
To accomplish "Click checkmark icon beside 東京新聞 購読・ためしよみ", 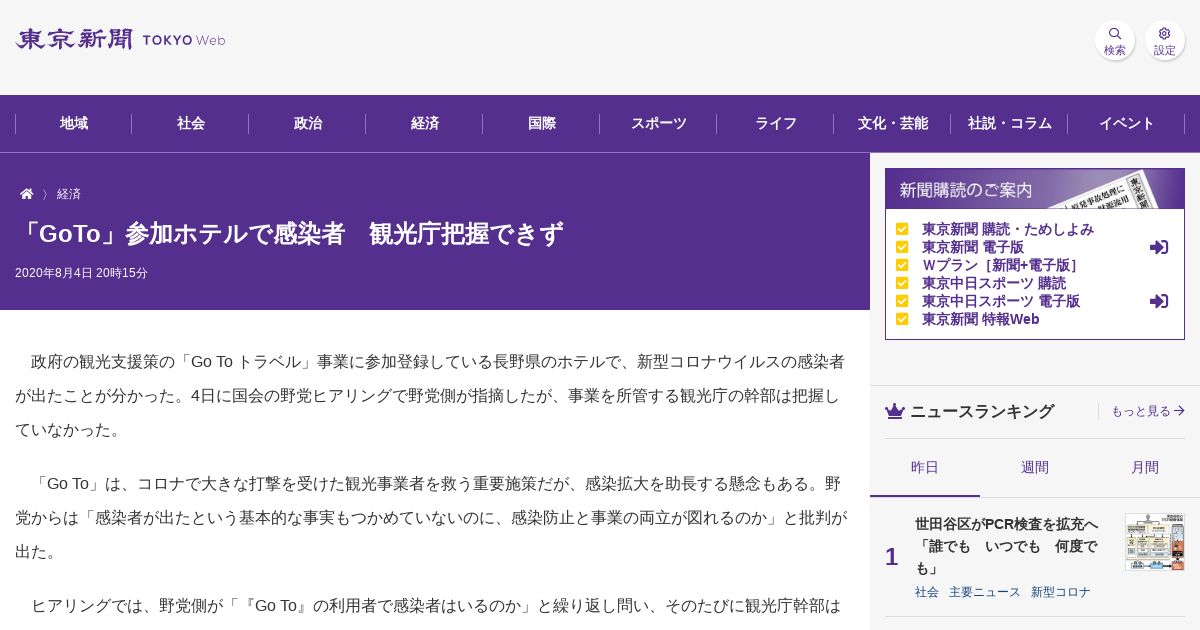I will click(902, 229).
